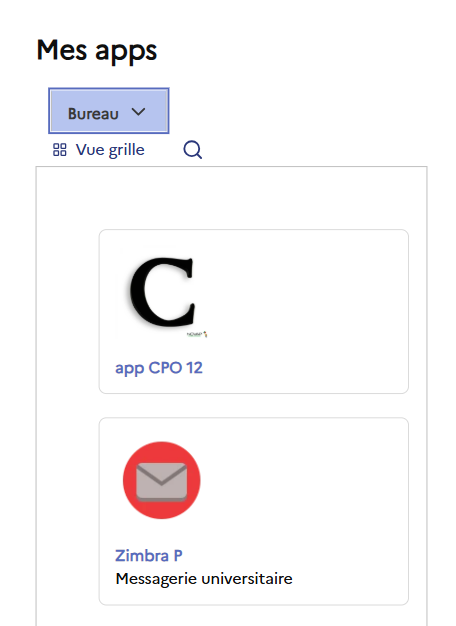Select the Zimbra P app card
Screen dimensions: 456x626
(x=254, y=511)
